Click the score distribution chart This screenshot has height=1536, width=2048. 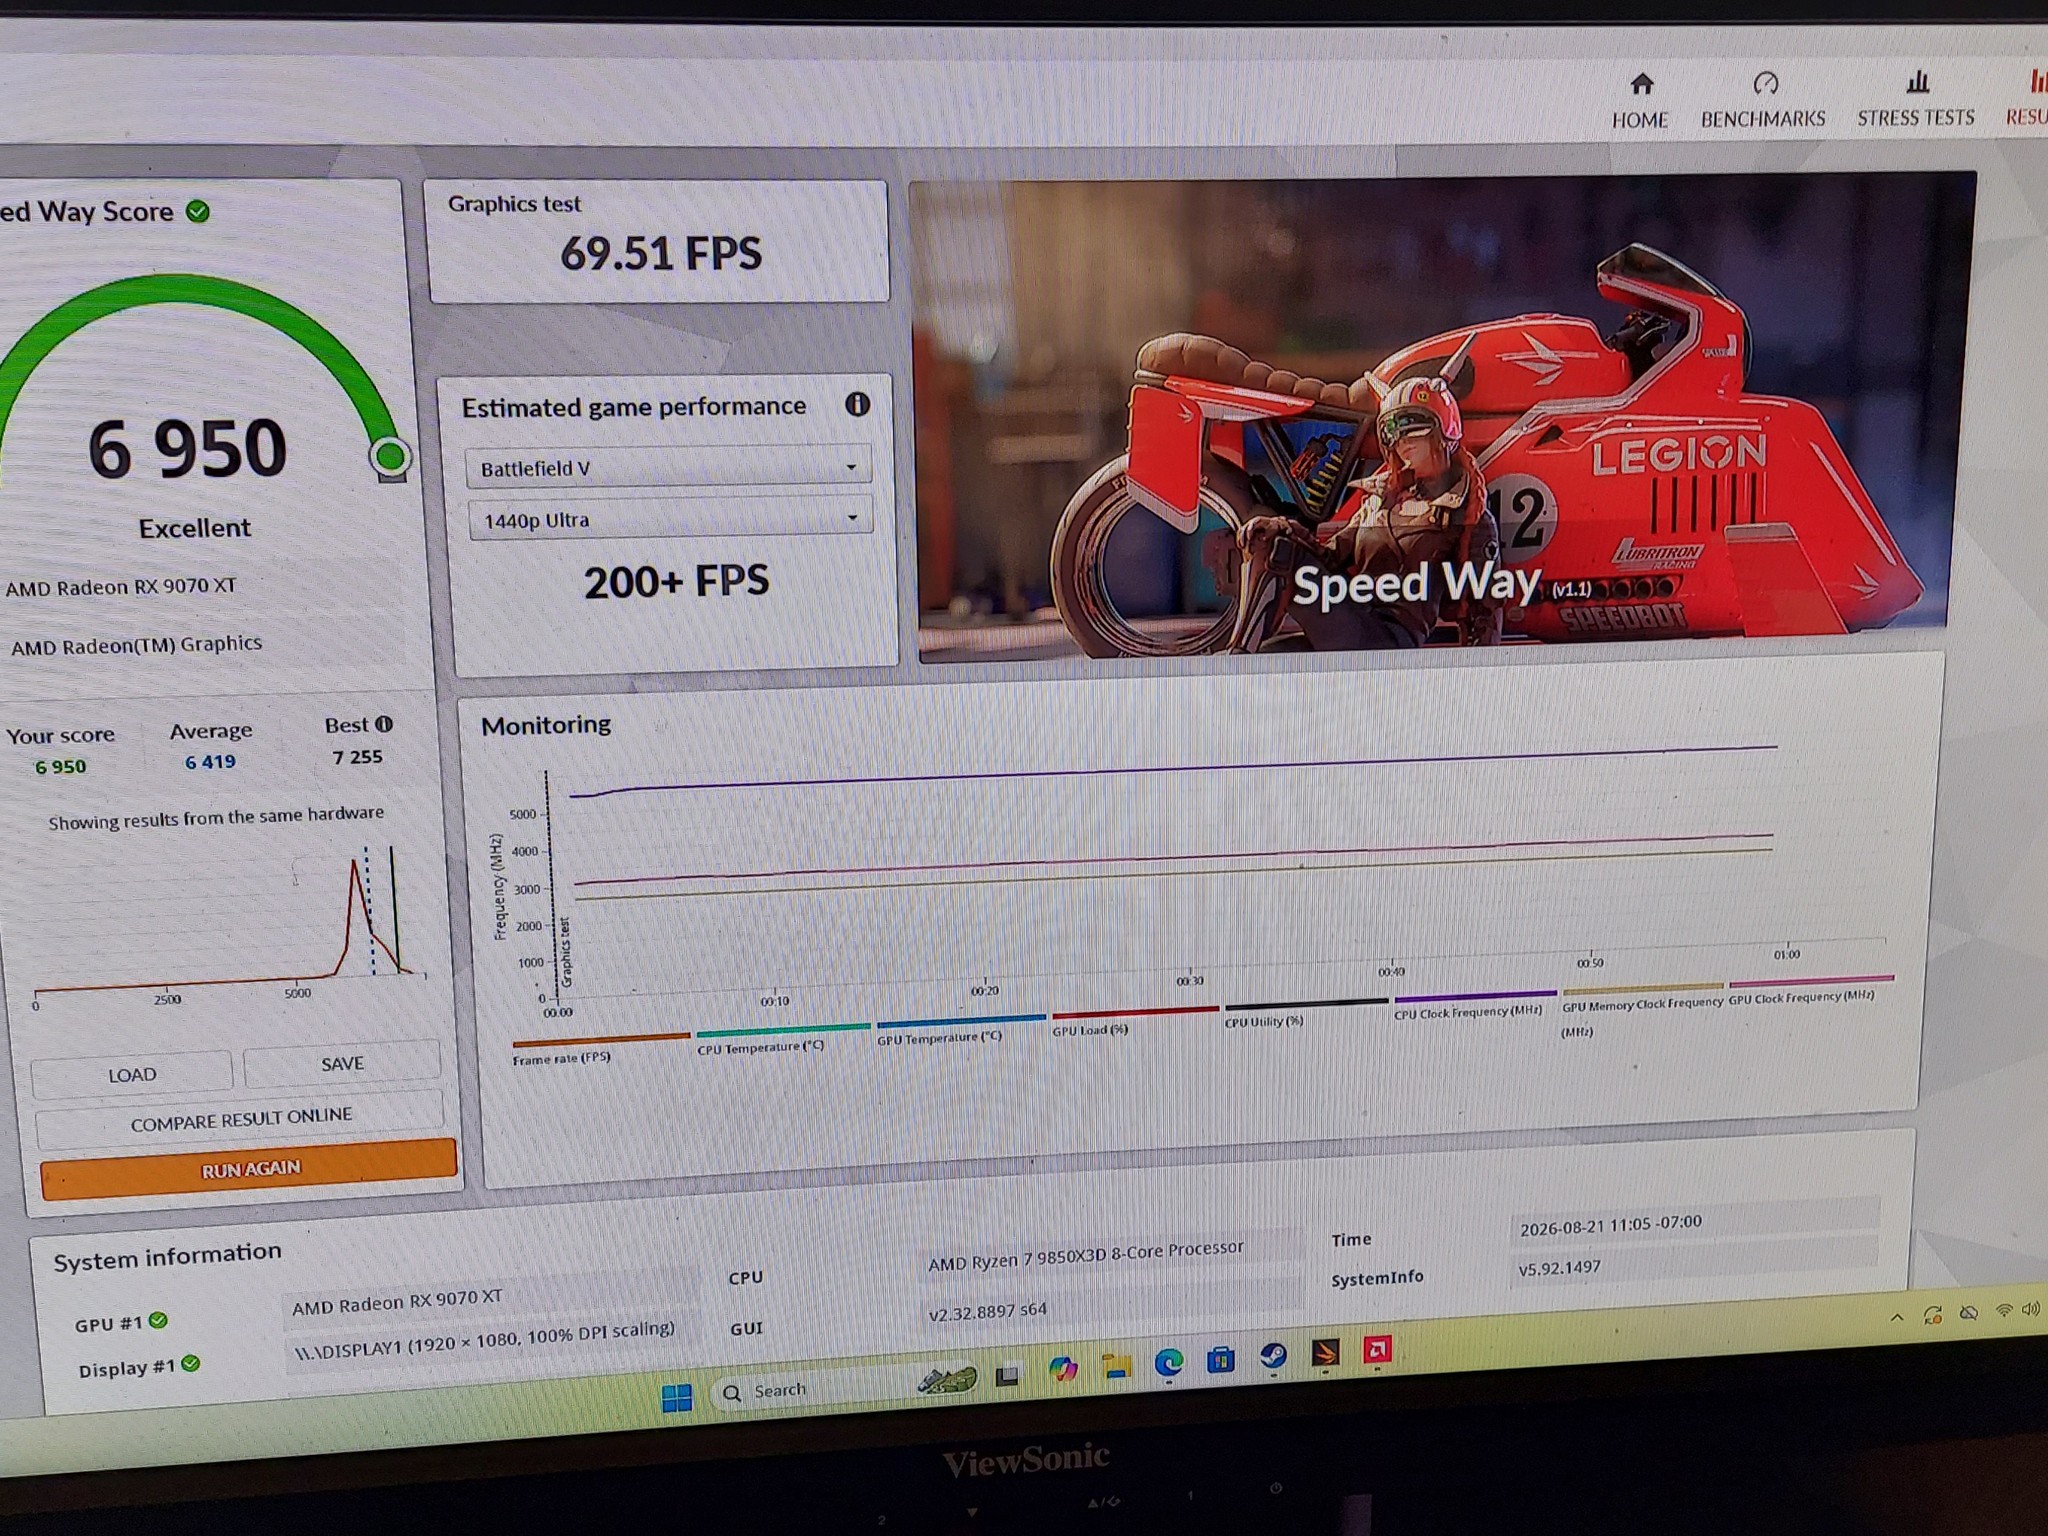pos(230,925)
